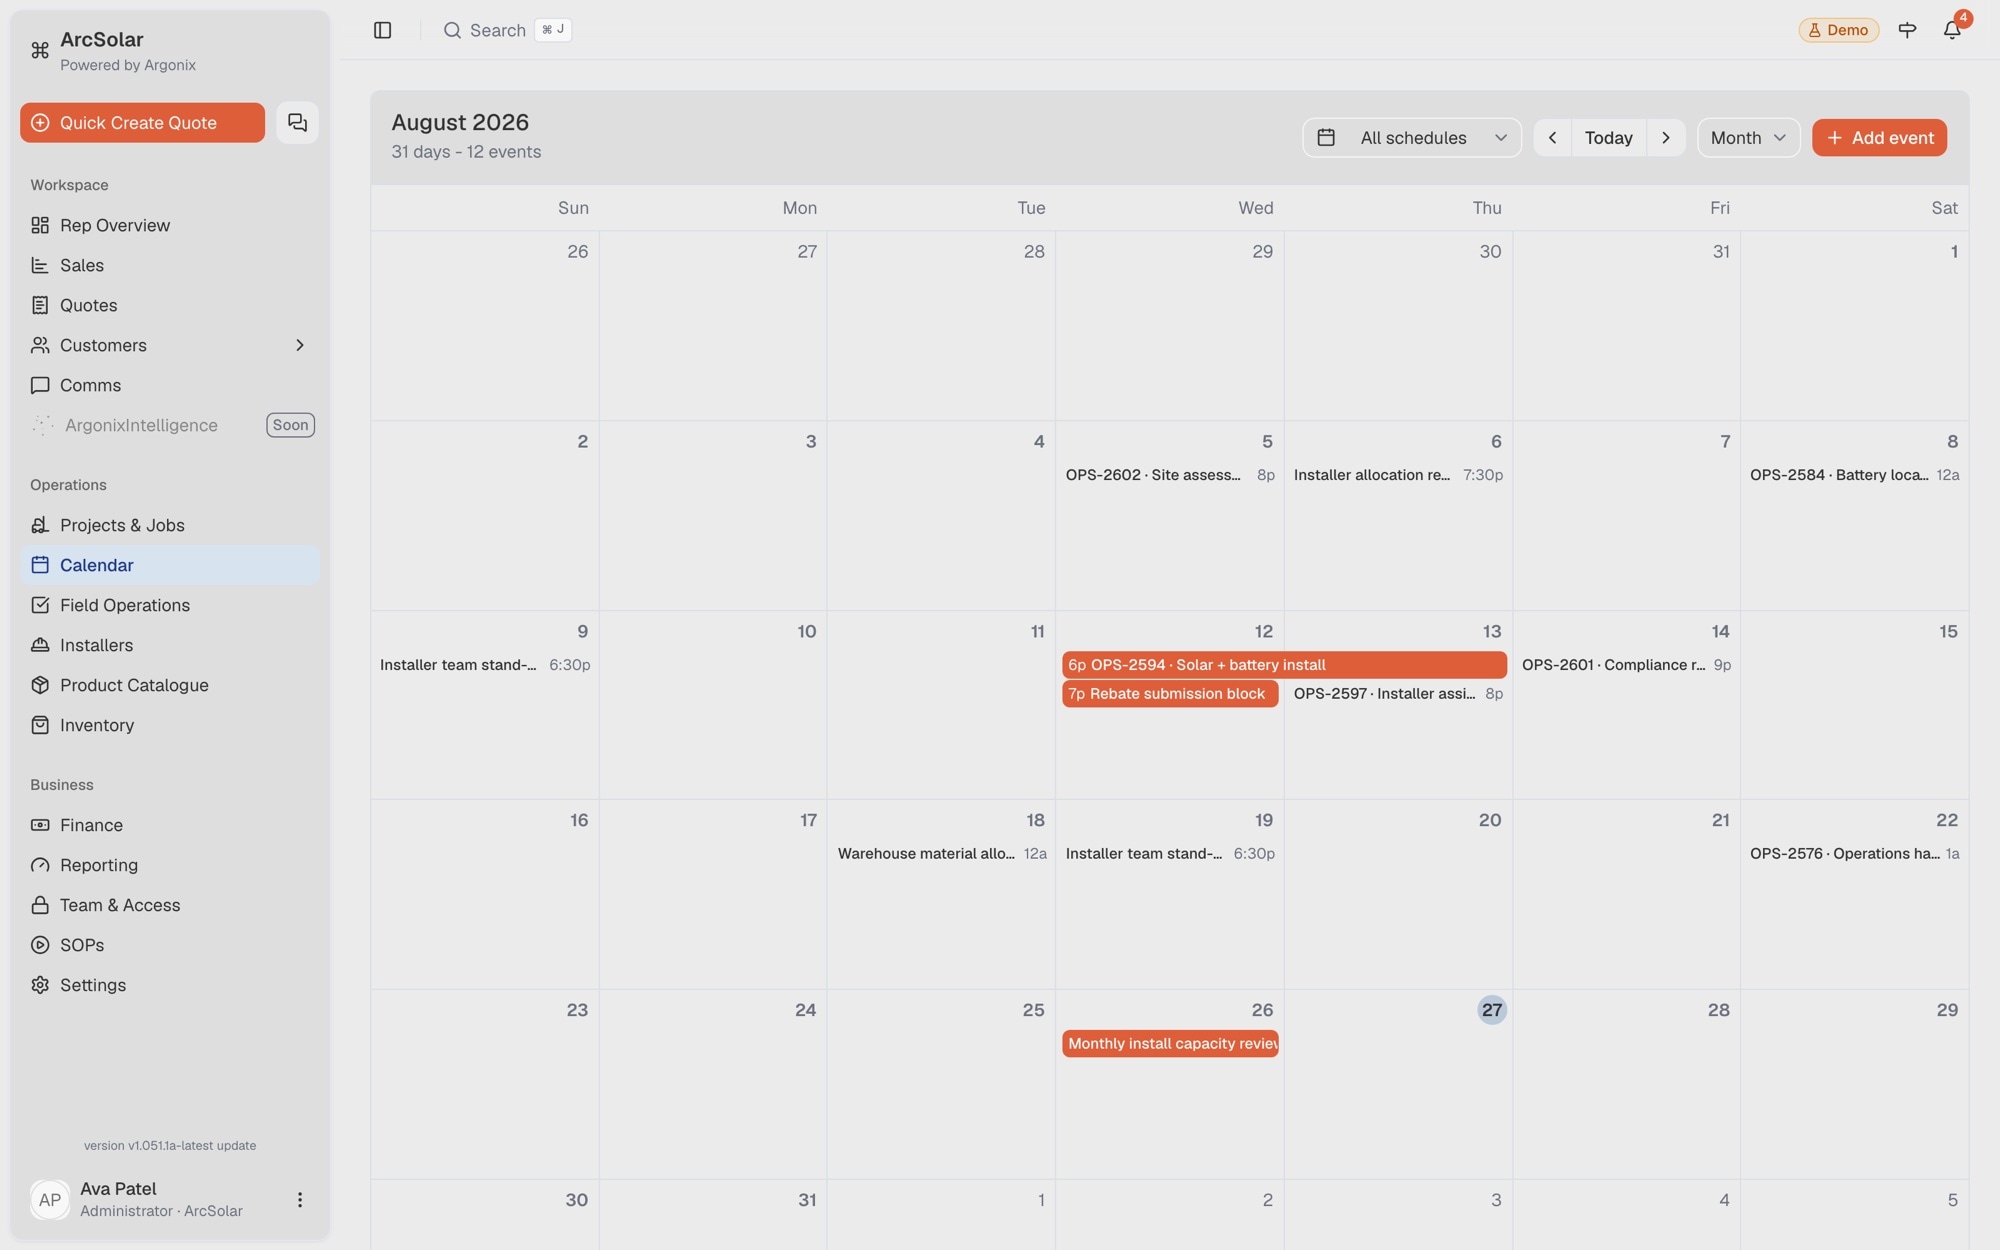Open Inventory page
The height and width of the screenshot is (1250, 2000).
[x=170, y=725]
